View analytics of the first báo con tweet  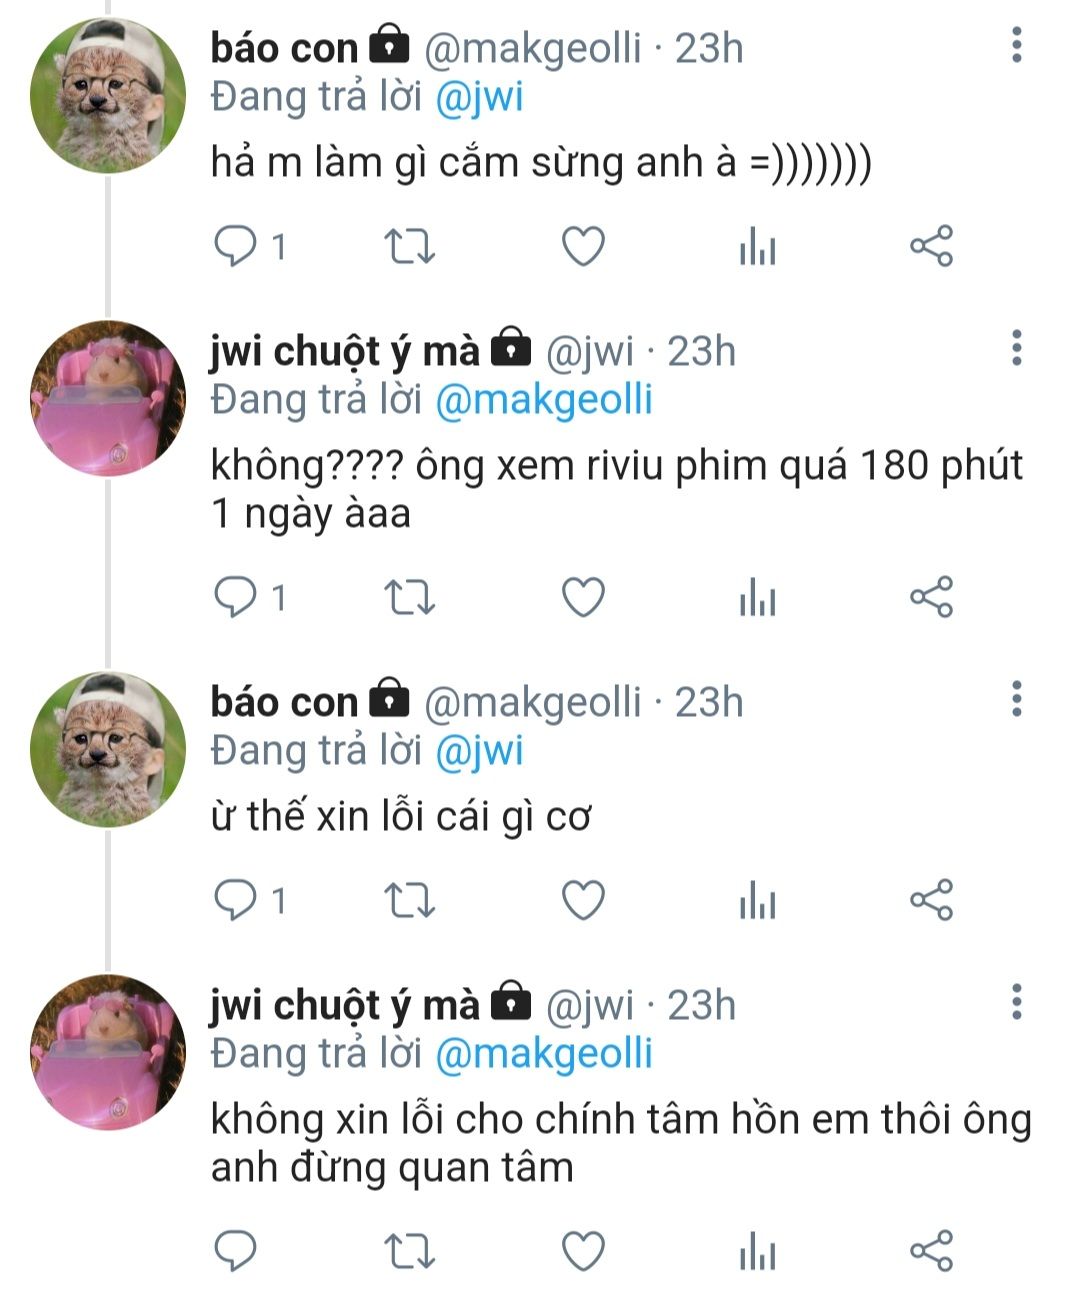(757, 246)
